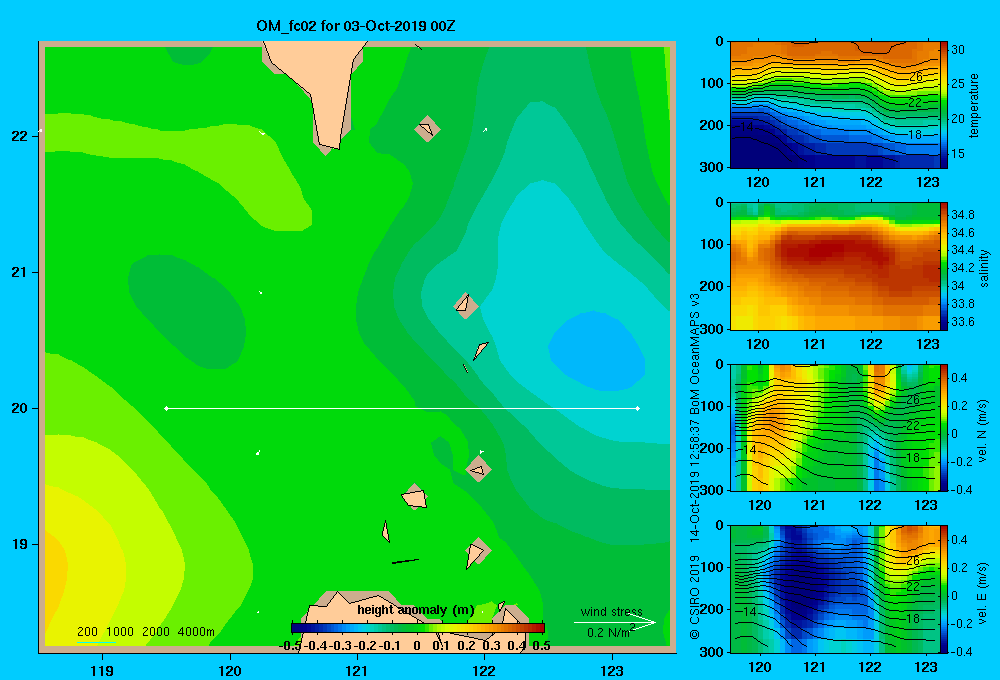The height and width of the screenshot is (680, 1000).
Task: Click the '30' tick on the temperature scale
Action: 958,50
